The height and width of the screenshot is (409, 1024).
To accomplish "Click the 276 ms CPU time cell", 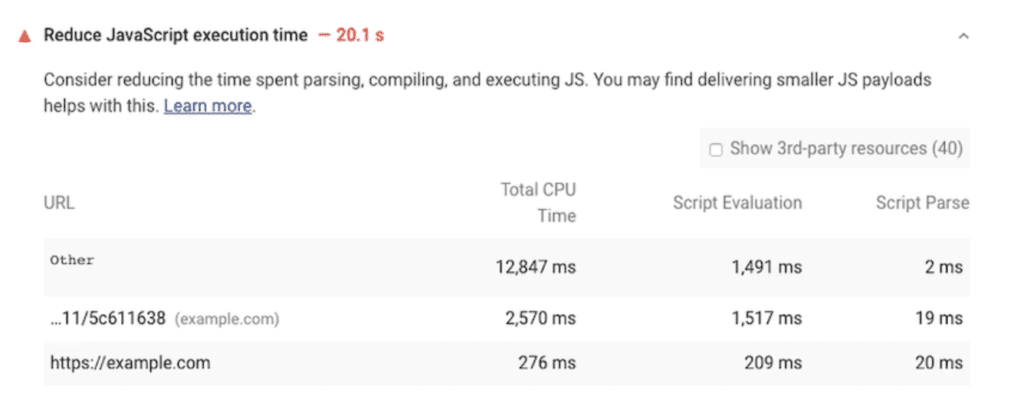I will coord(547,363).
